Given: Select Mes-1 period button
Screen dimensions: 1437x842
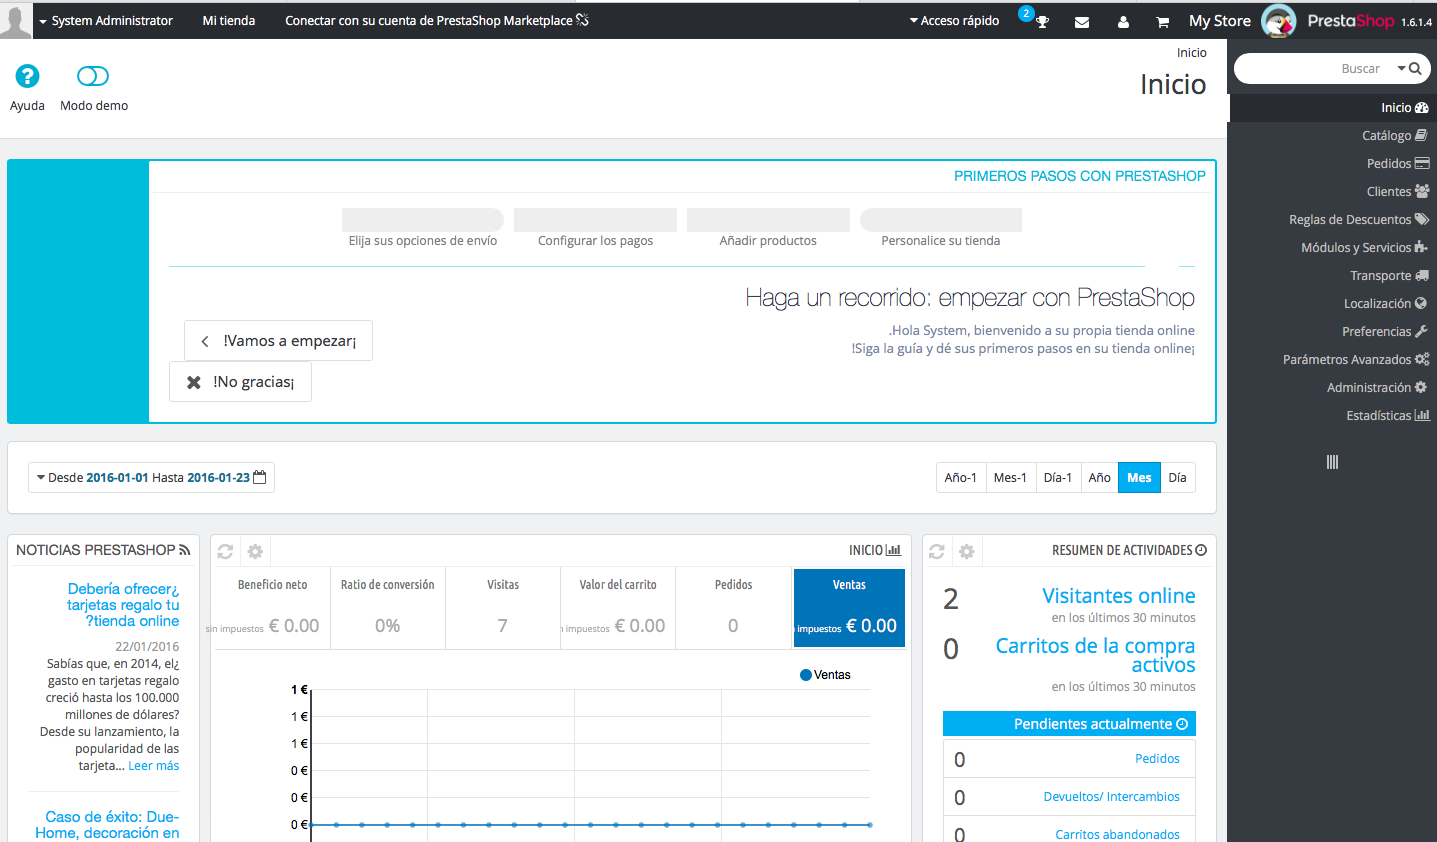Looking at the screenshot, I should [1010, 478].
